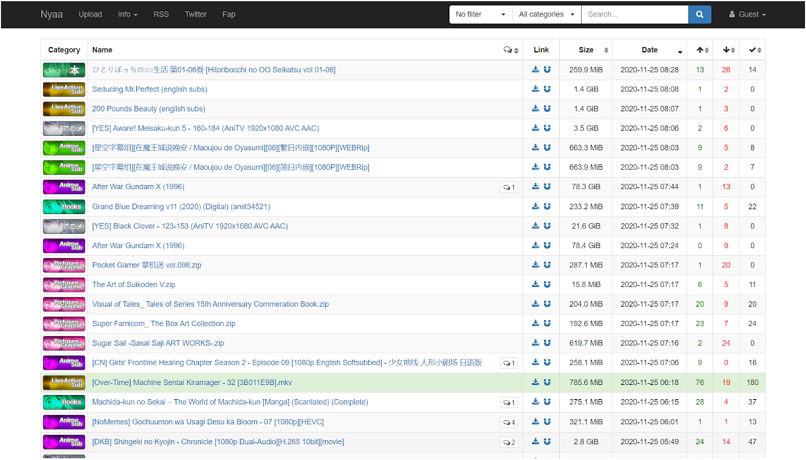Sort table by Date column

point(650,50)
